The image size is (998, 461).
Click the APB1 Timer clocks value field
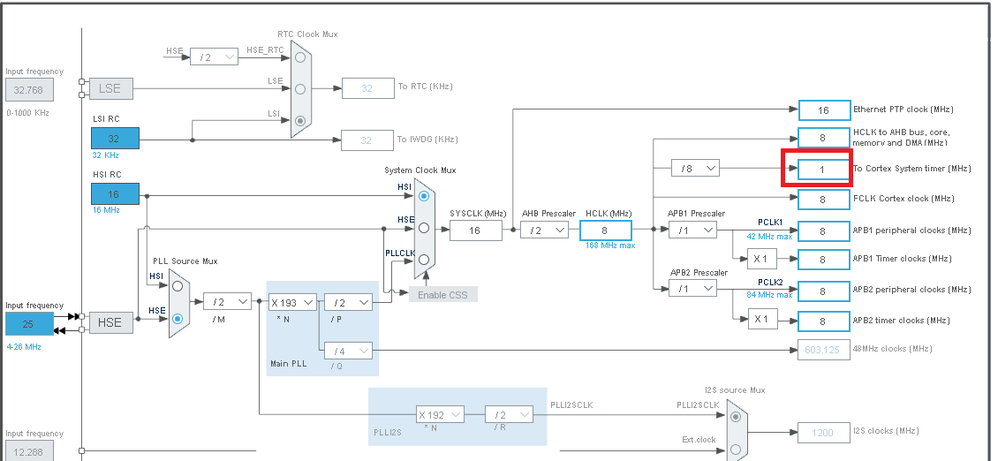point(824,259)
